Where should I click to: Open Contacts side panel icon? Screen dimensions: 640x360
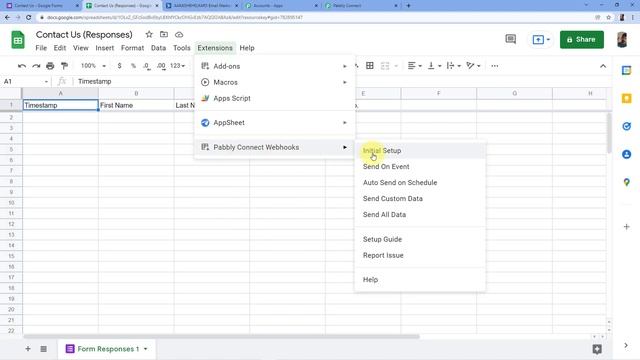pyautogui.click(x=626, y=154)
